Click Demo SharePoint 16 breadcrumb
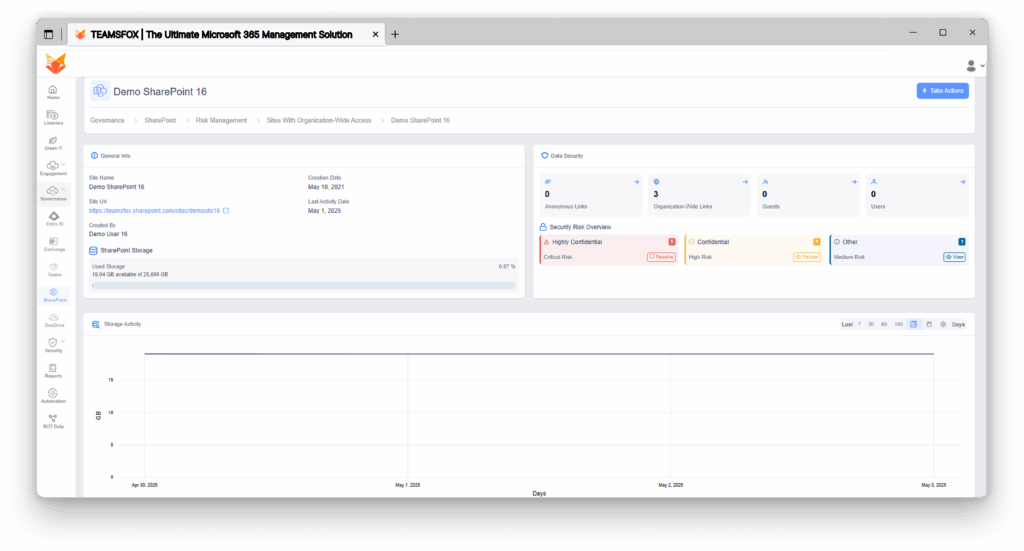Viewport: 1024px width, 551px height. [421, 121]
